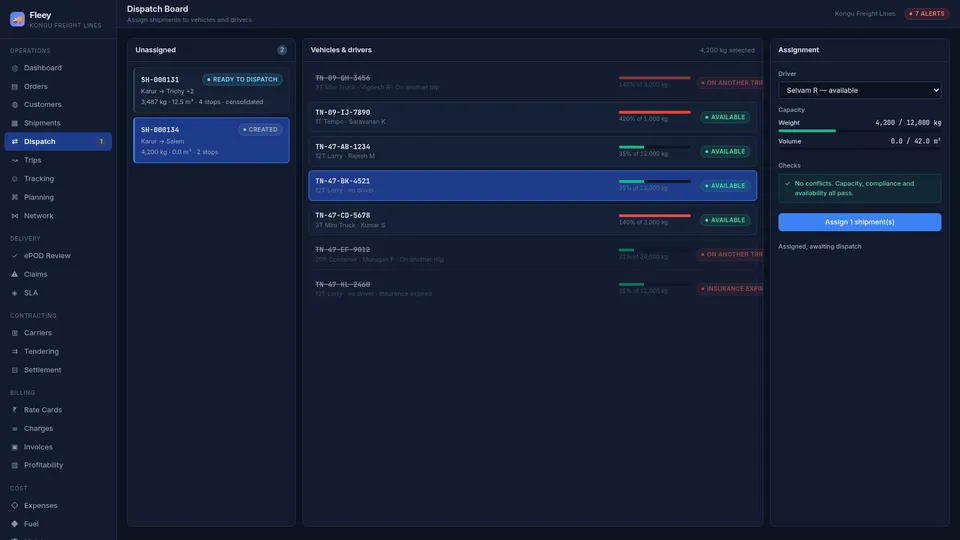Click the Customers sidebar icon
This screenshot has width=960, height=540.
(x=15, y=105)
